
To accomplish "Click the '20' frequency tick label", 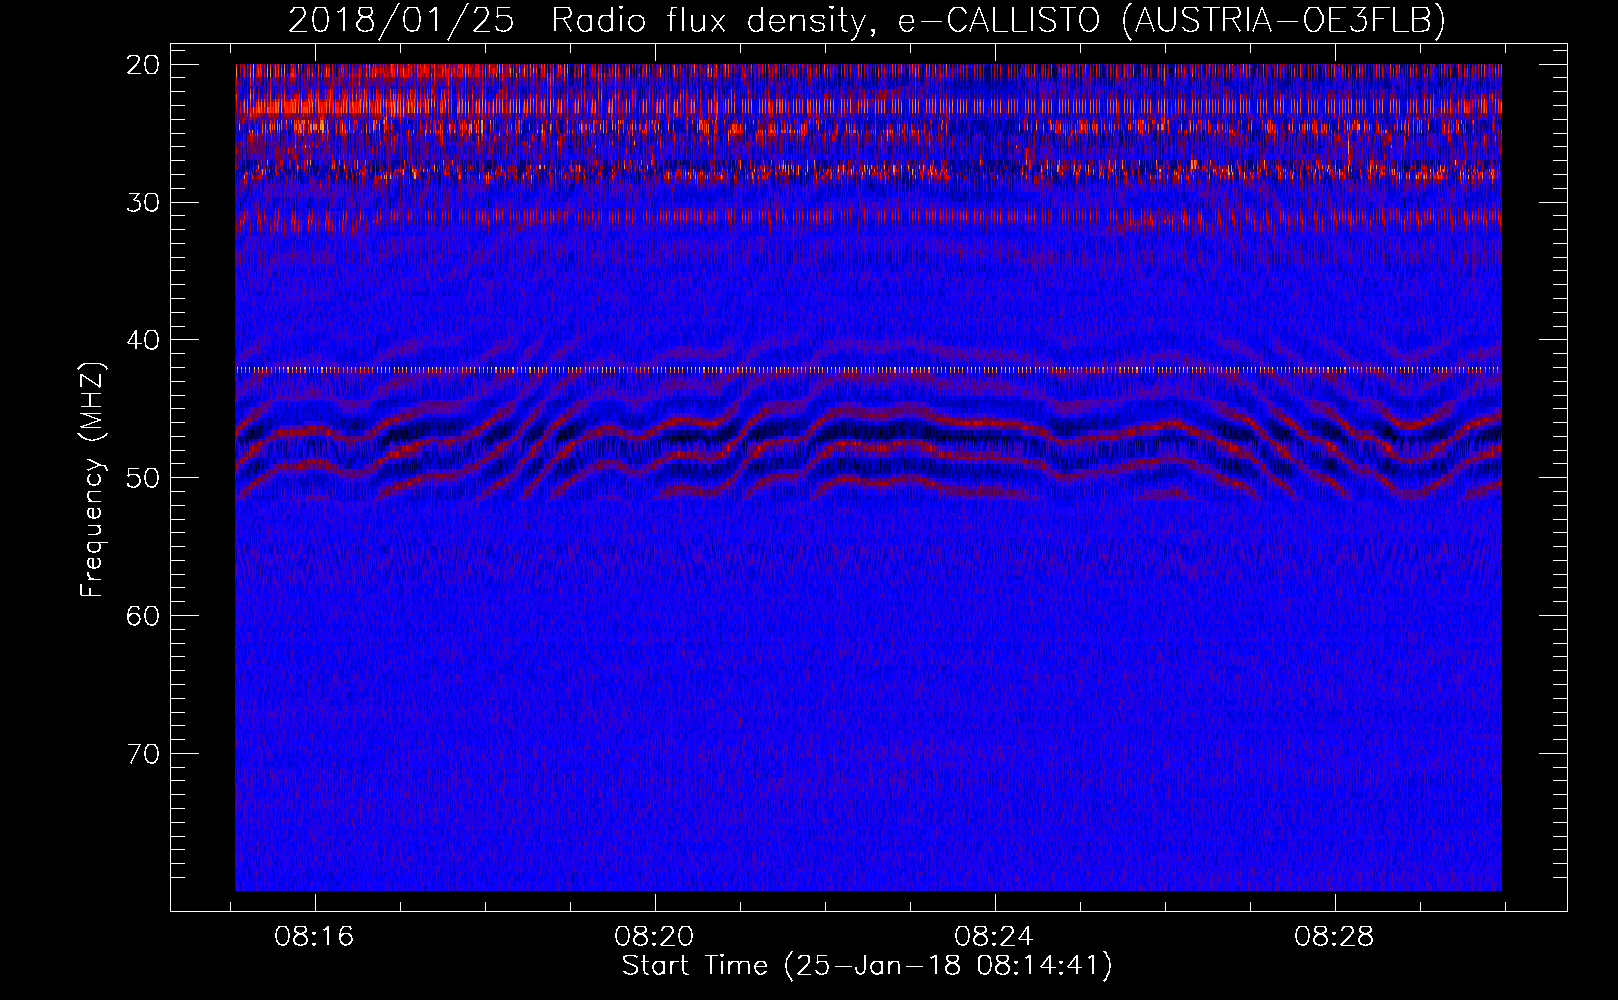I will 144,65.
